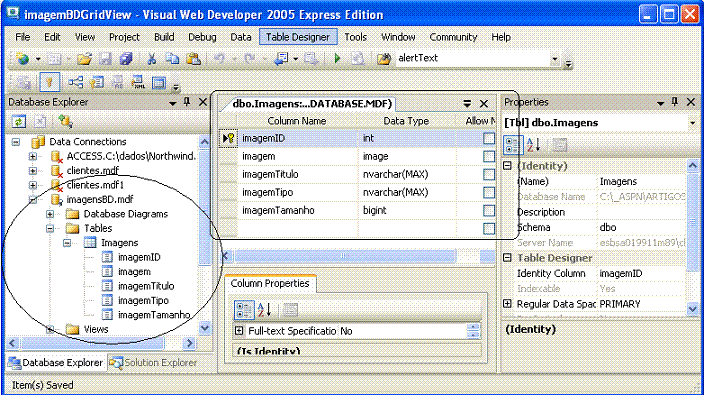This screenshot has height=395, width=704.
Task: Toggle Allow Nulls checkbox in empty last row
Action: click(489, 228)
